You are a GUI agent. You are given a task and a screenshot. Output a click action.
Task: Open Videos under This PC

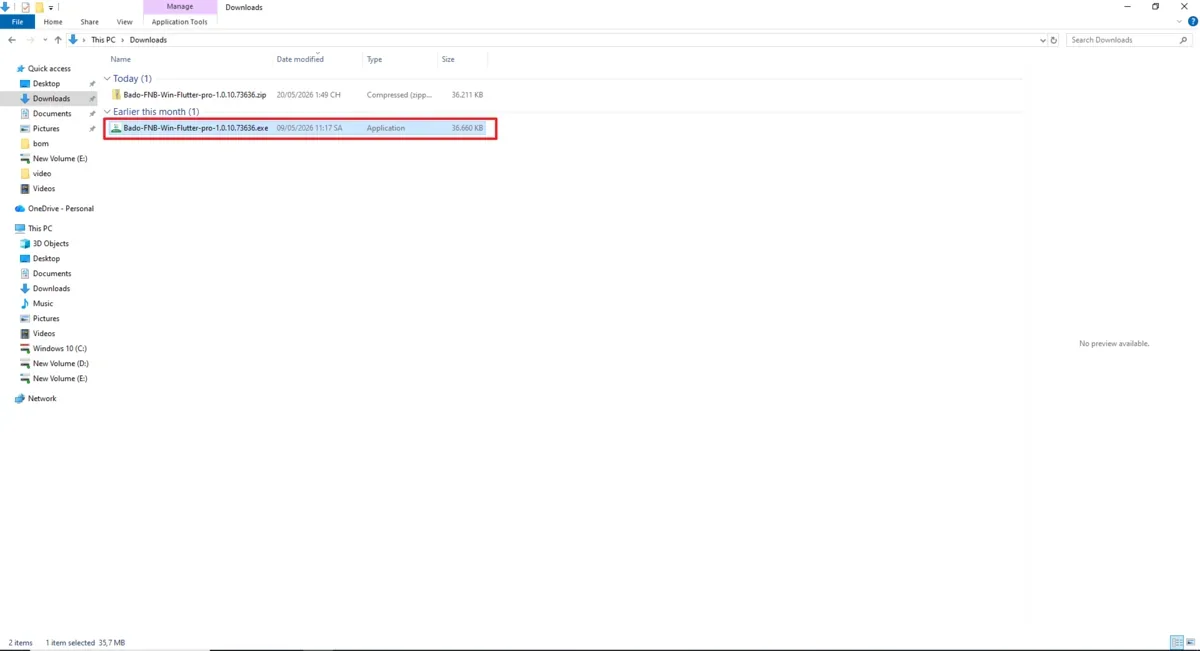(x=44, y=333)
